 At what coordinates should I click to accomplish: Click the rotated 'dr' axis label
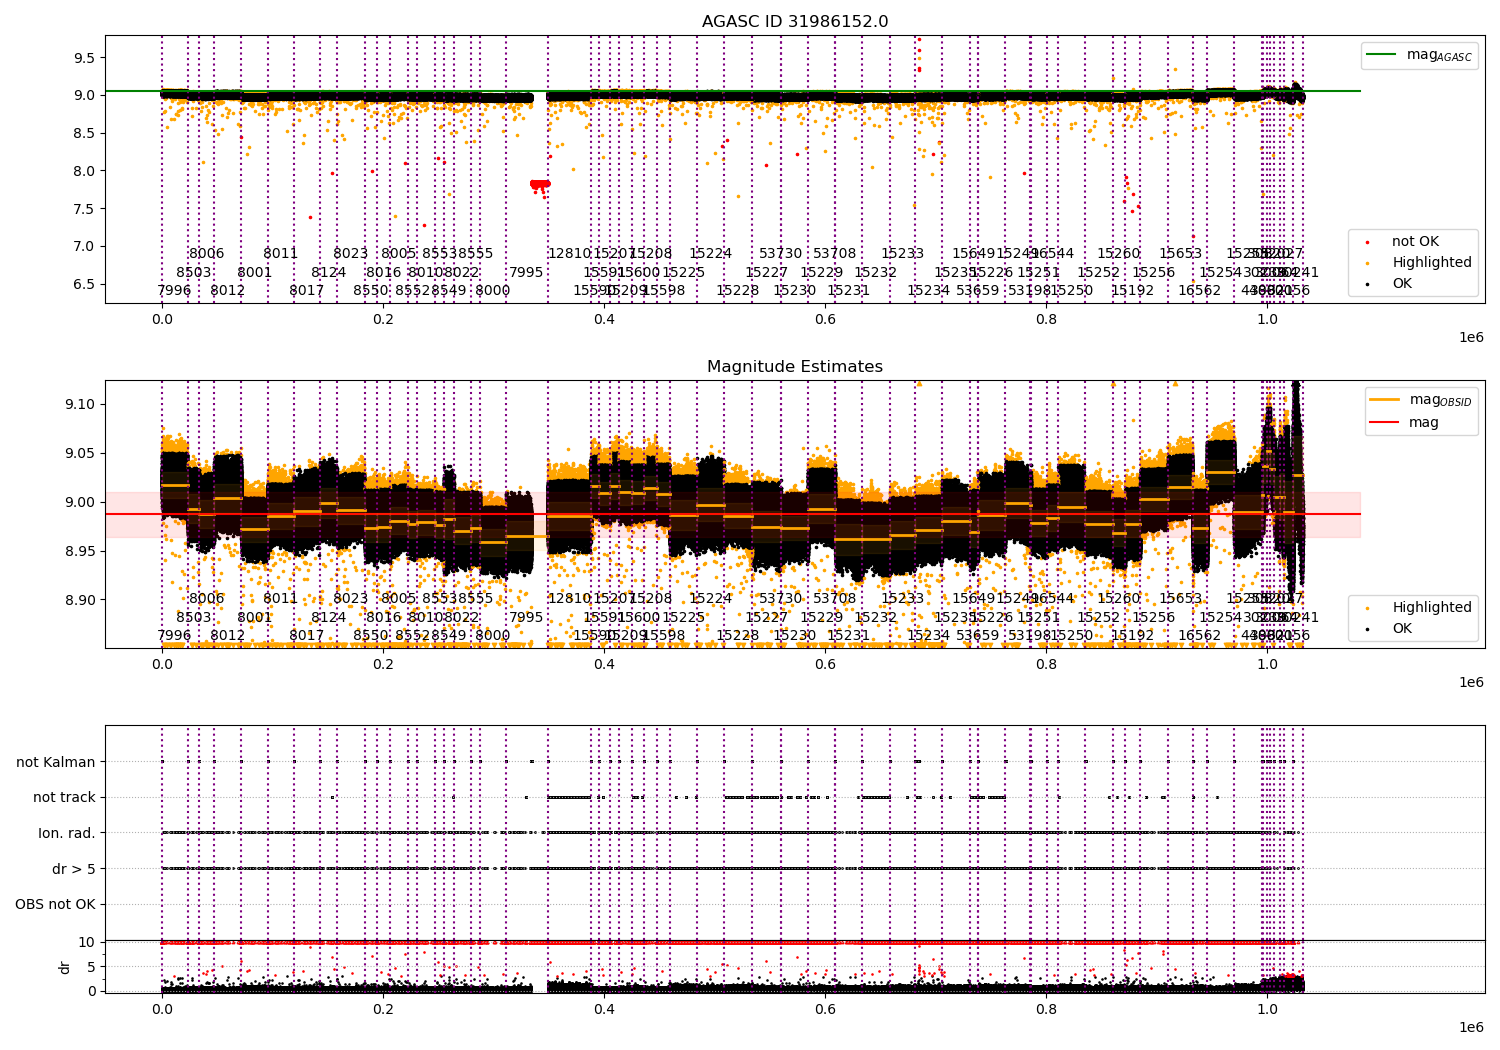click(x=64, y=967)
